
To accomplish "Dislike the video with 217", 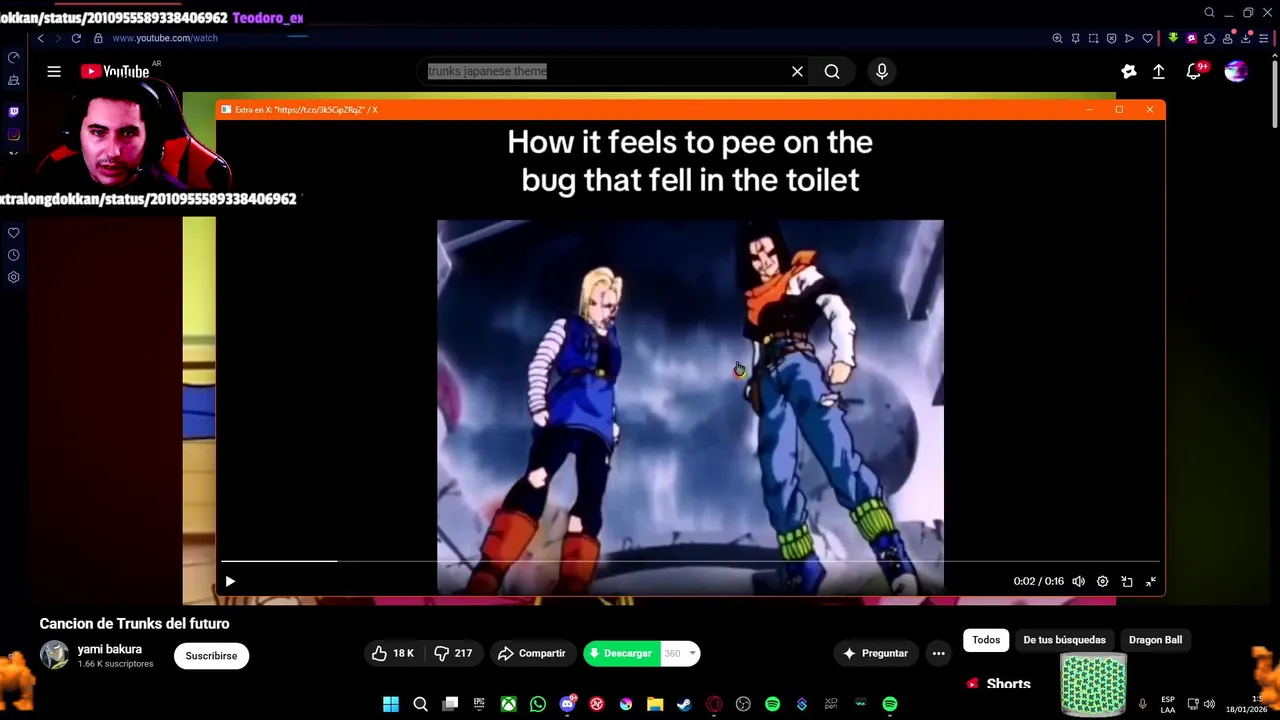I will coord(453,653).
